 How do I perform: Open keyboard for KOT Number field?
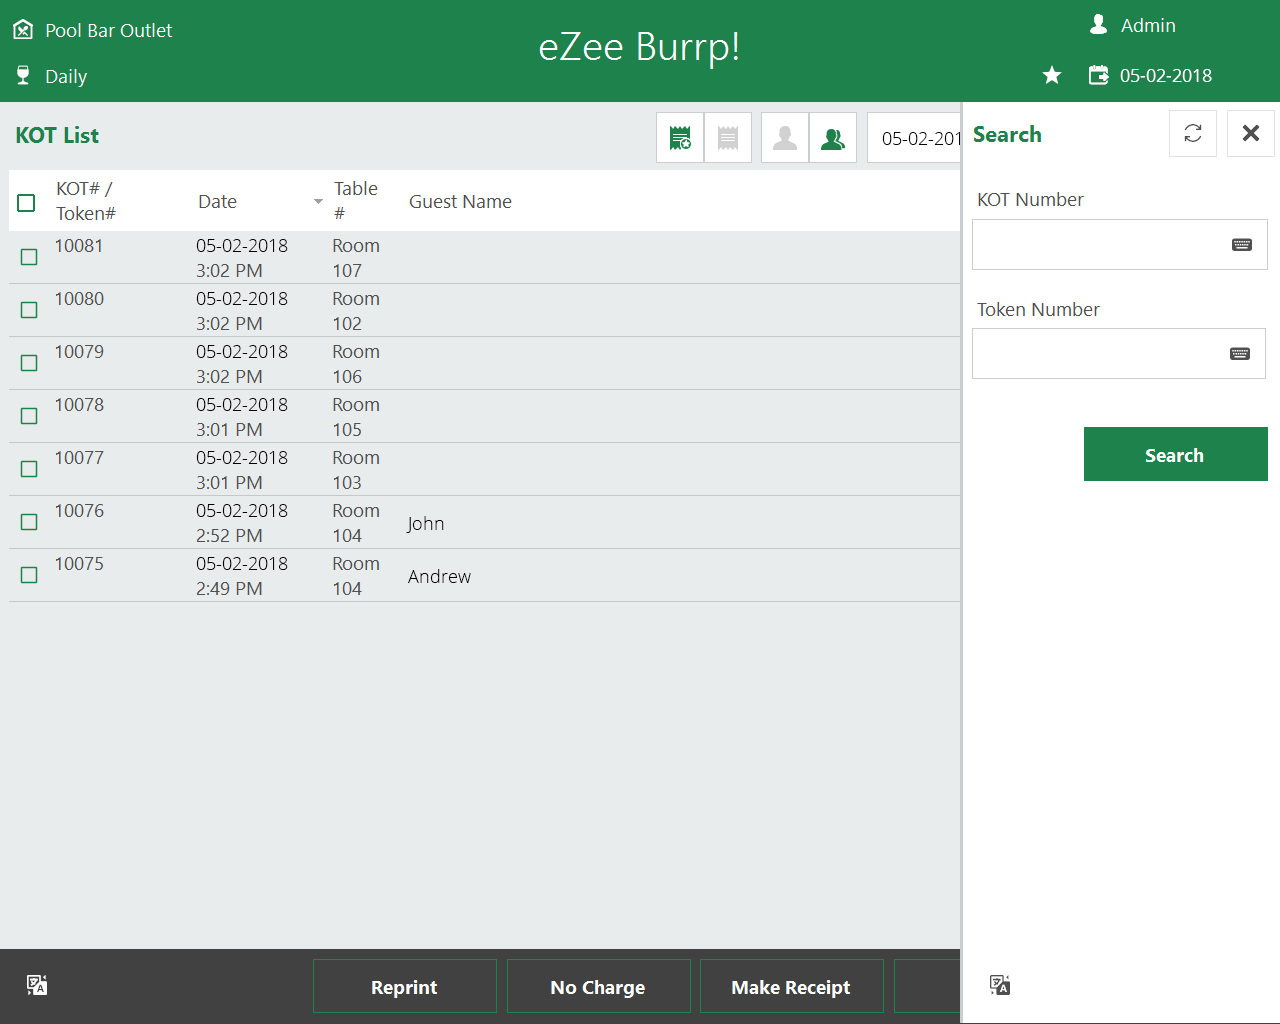pos(1242,245)
